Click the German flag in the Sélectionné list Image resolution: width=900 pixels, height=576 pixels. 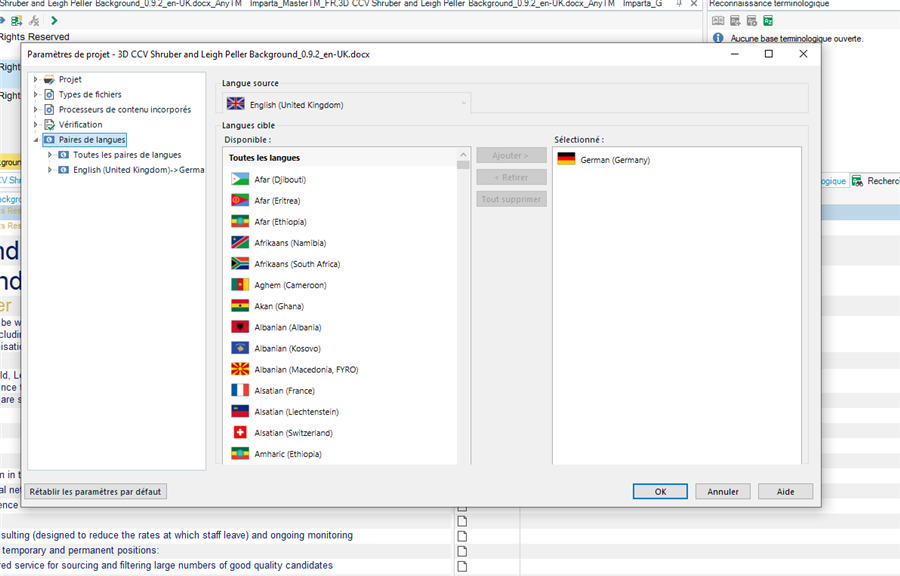[566, 159]
